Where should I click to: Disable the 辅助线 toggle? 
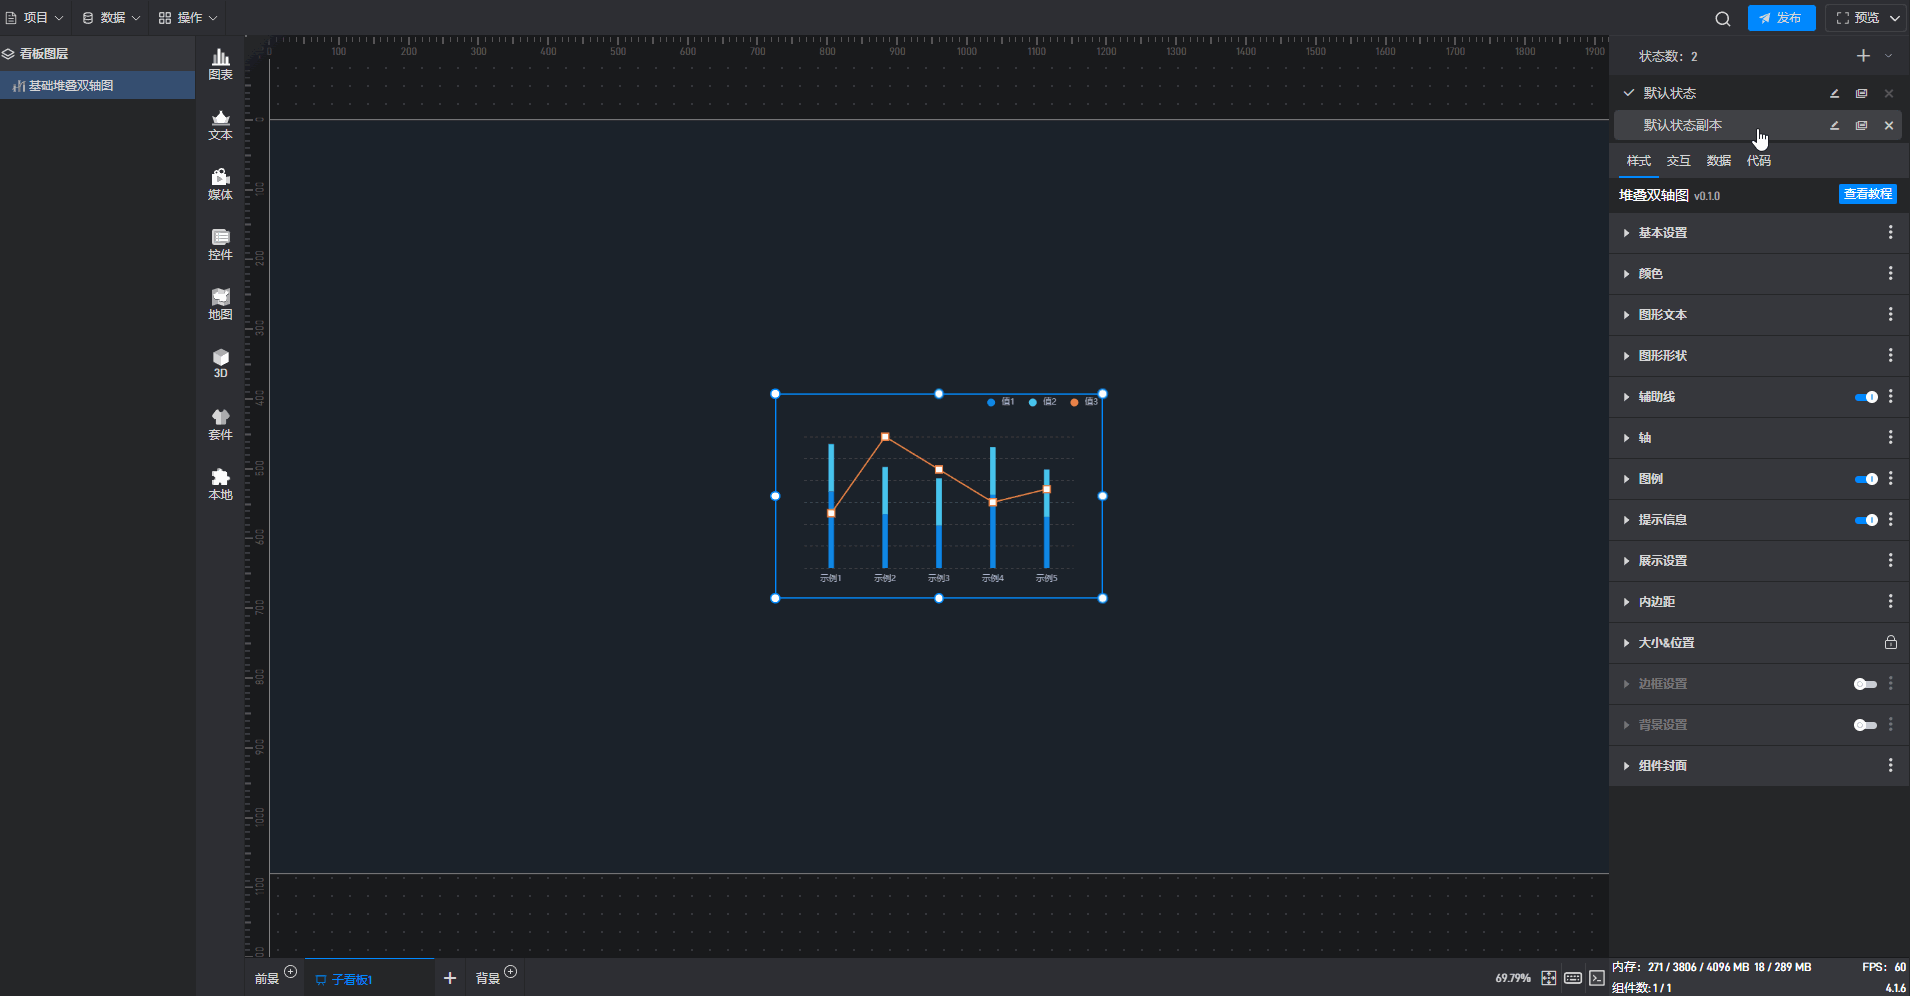pos(1865,397)
